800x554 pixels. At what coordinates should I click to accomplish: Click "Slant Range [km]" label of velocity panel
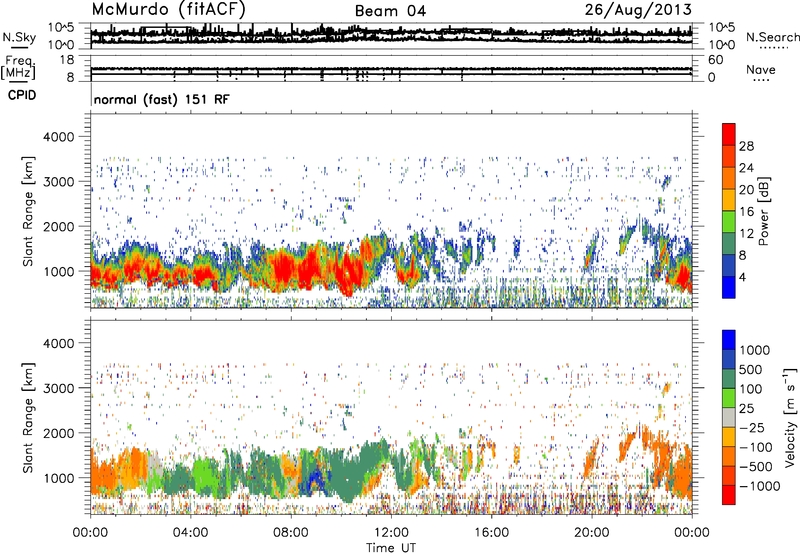(x=28, y=417)
